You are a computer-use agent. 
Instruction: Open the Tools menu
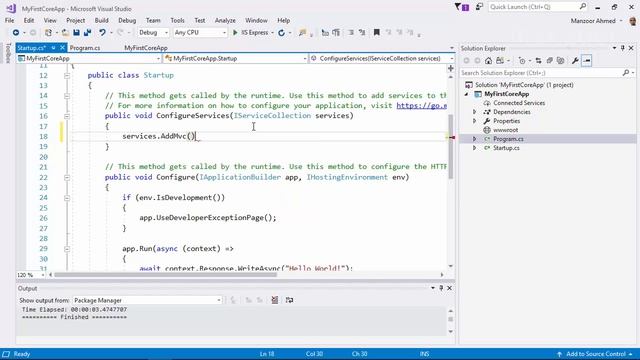click(177, 20)
